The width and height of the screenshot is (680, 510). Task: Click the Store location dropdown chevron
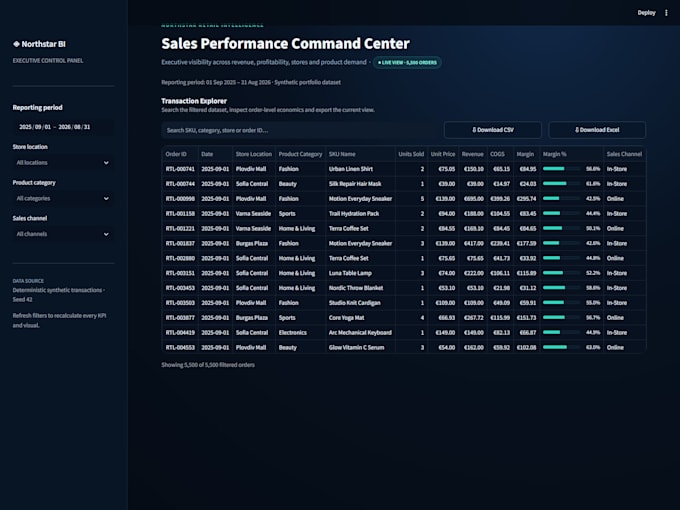[x=106, y=163]
